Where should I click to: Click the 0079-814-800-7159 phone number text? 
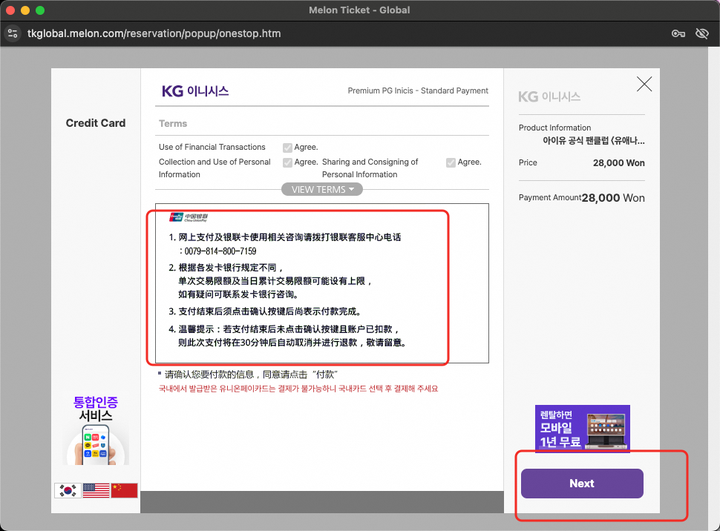(220, 251)
